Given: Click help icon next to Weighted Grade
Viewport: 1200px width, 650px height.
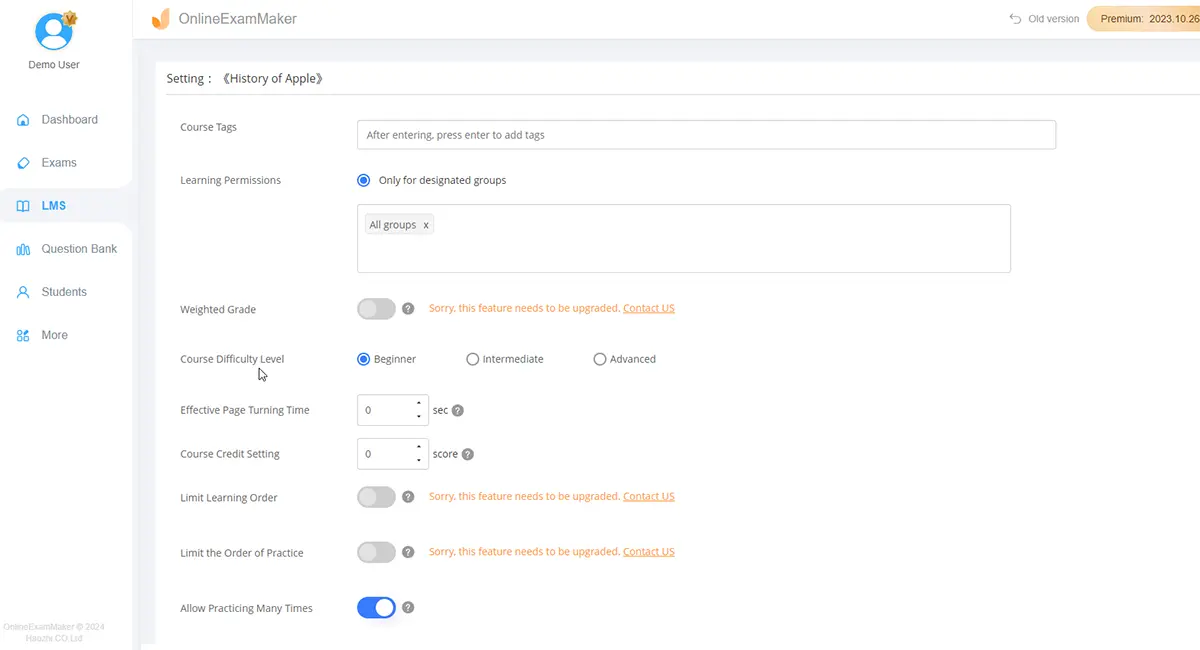Looking at the screenshot, I should pos(408,309).
